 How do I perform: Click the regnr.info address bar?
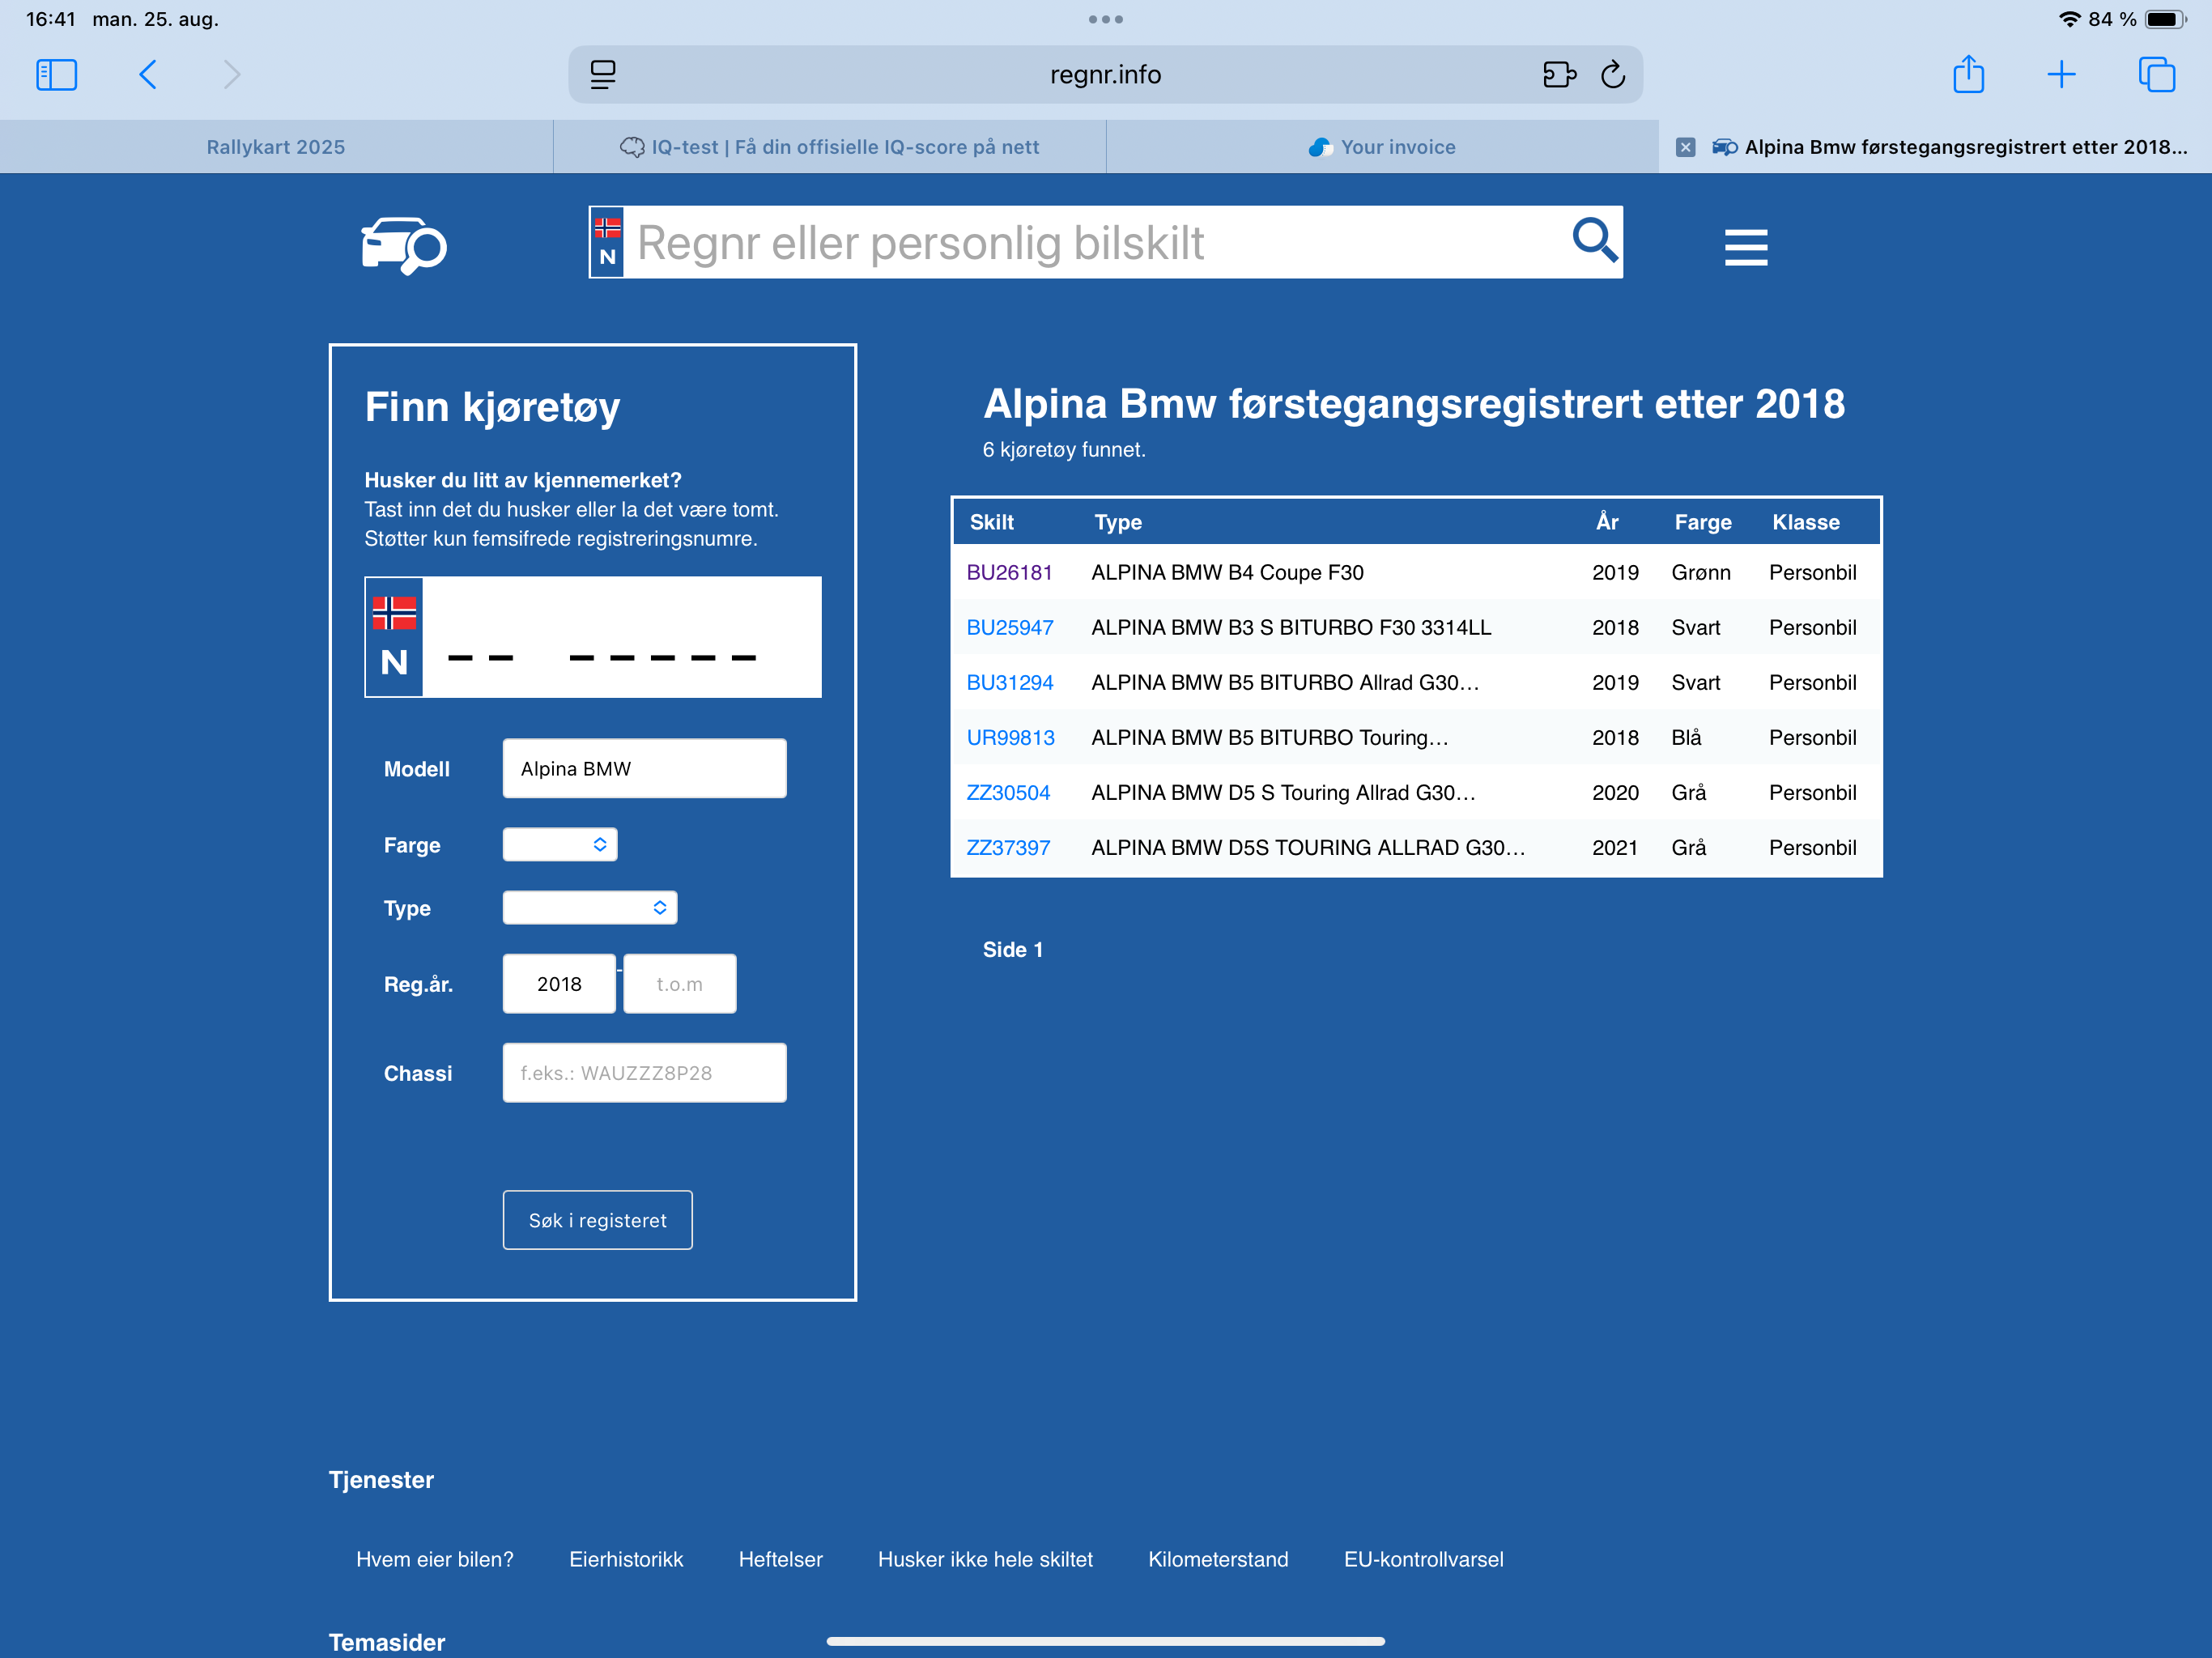coord(1105,75)
